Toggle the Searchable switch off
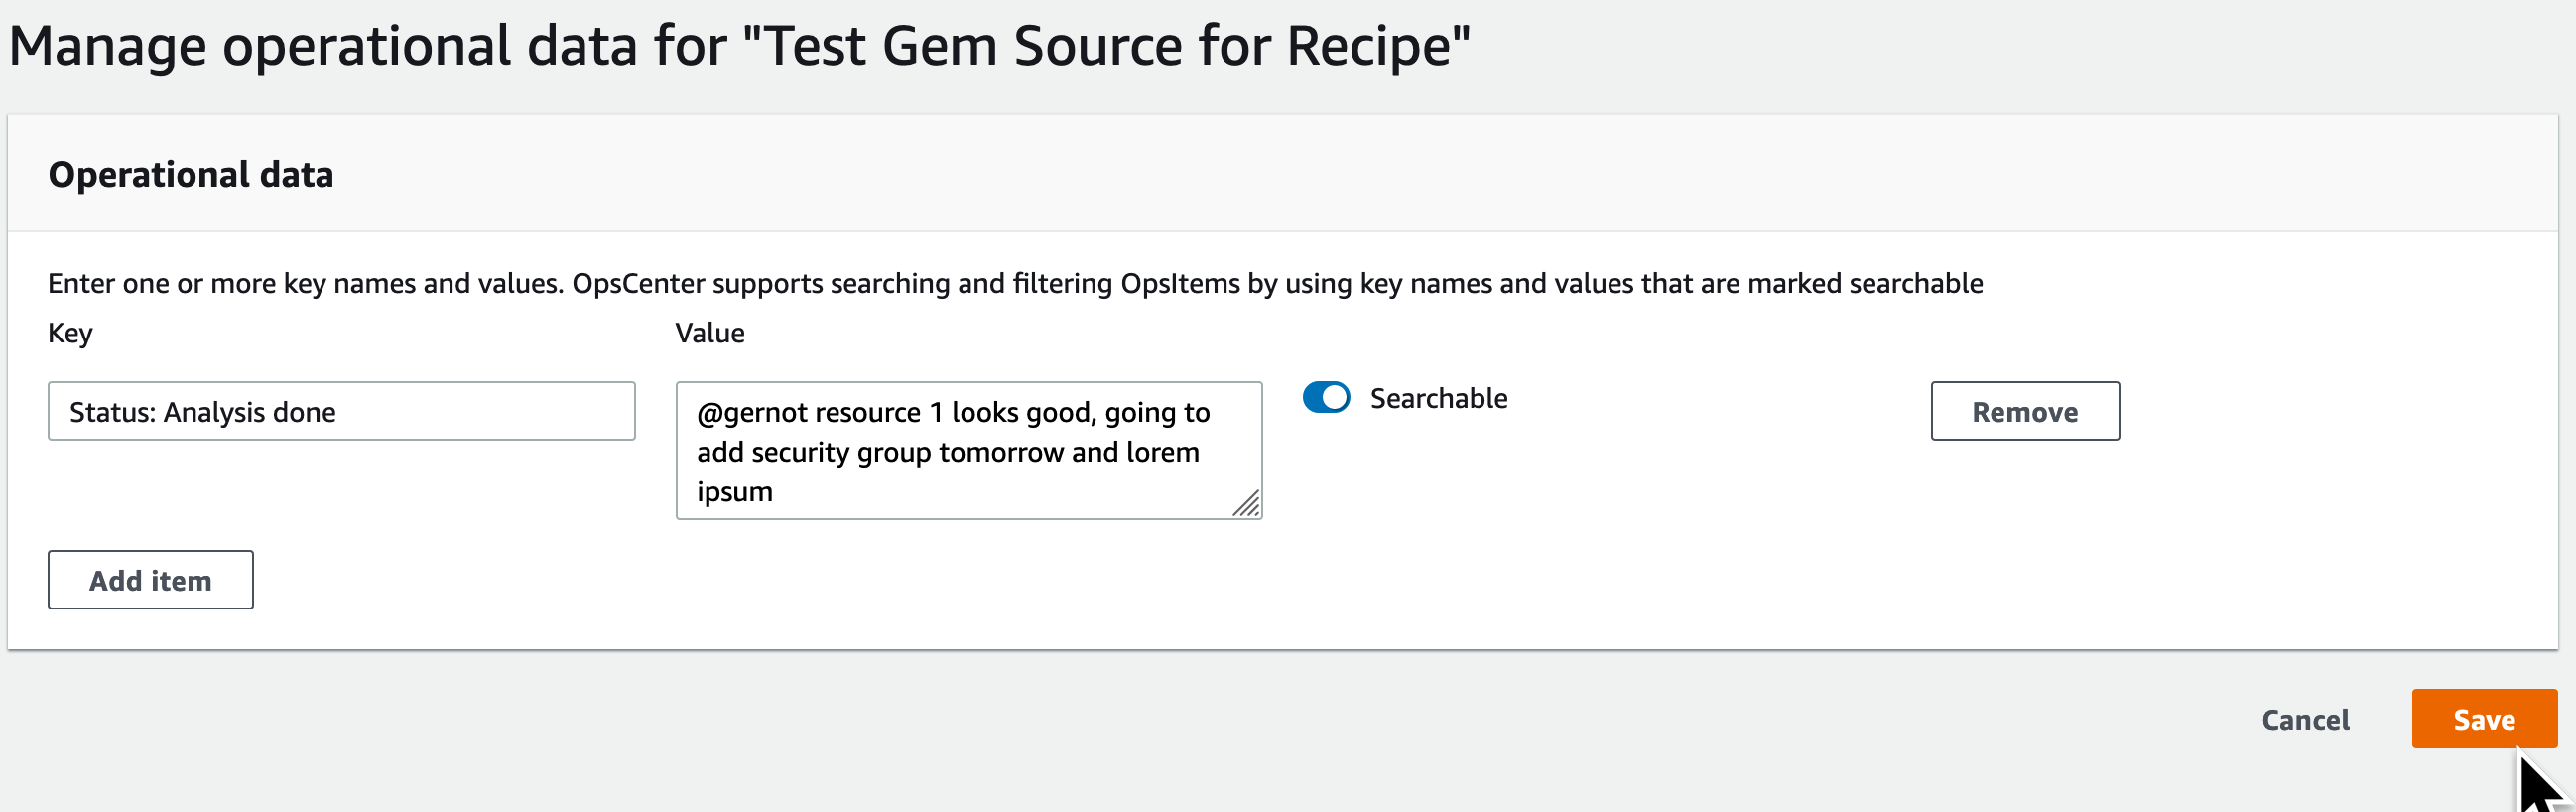Screen dimensions: 2576x812 click(x=1326, y=397)
